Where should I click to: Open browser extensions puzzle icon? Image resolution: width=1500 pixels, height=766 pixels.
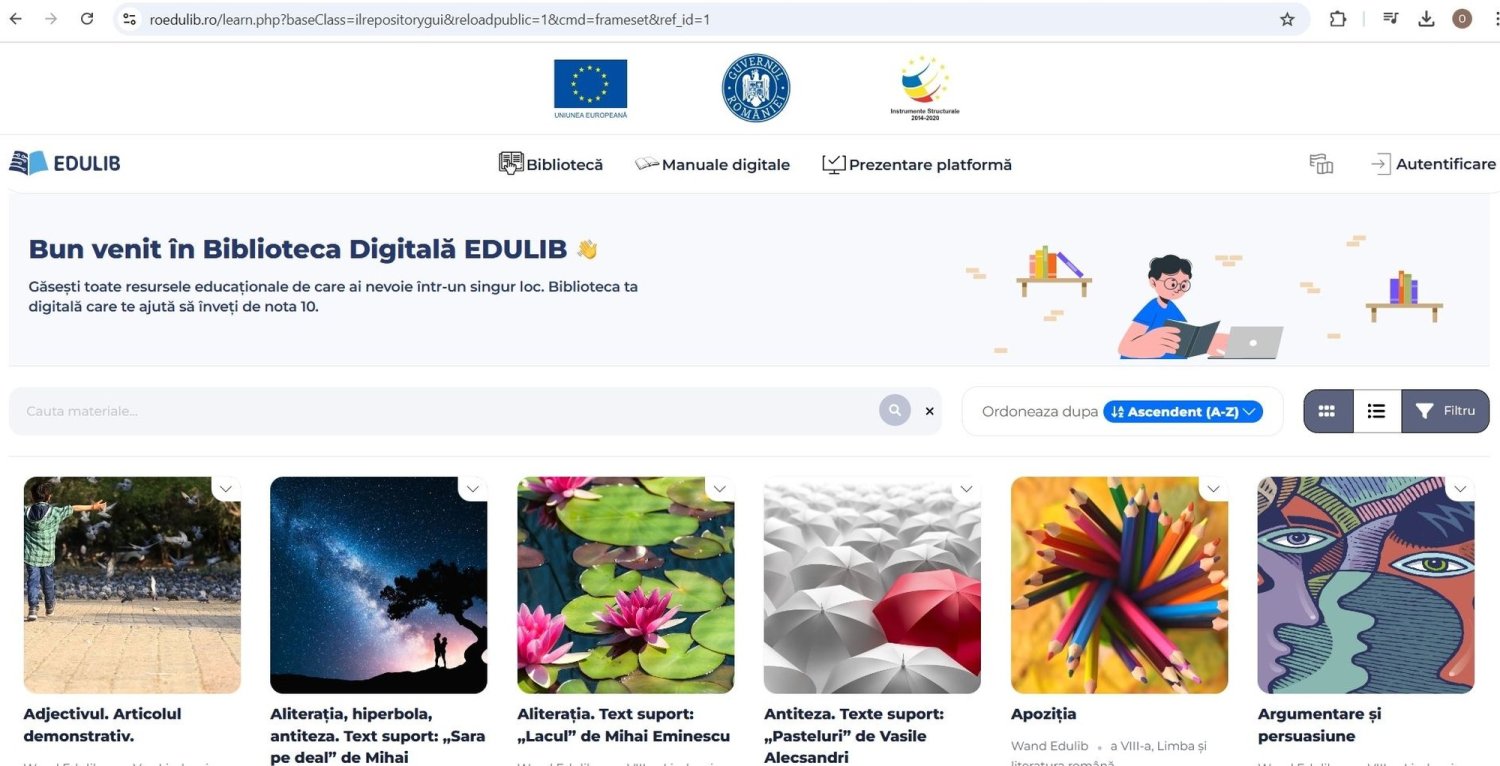pos(1337,19)
